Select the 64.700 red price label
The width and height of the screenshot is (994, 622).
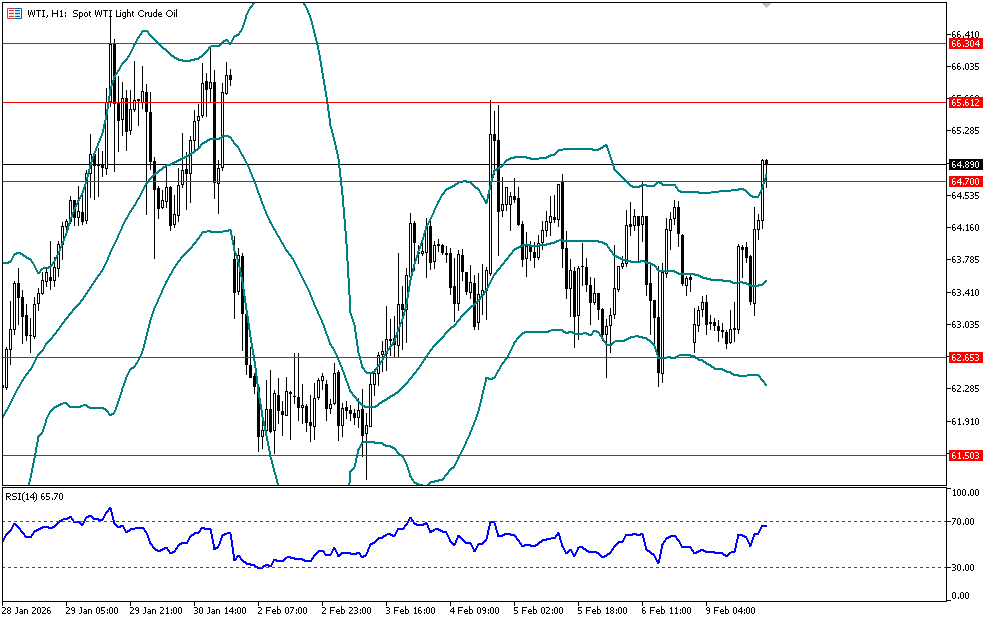coord(964,181)
